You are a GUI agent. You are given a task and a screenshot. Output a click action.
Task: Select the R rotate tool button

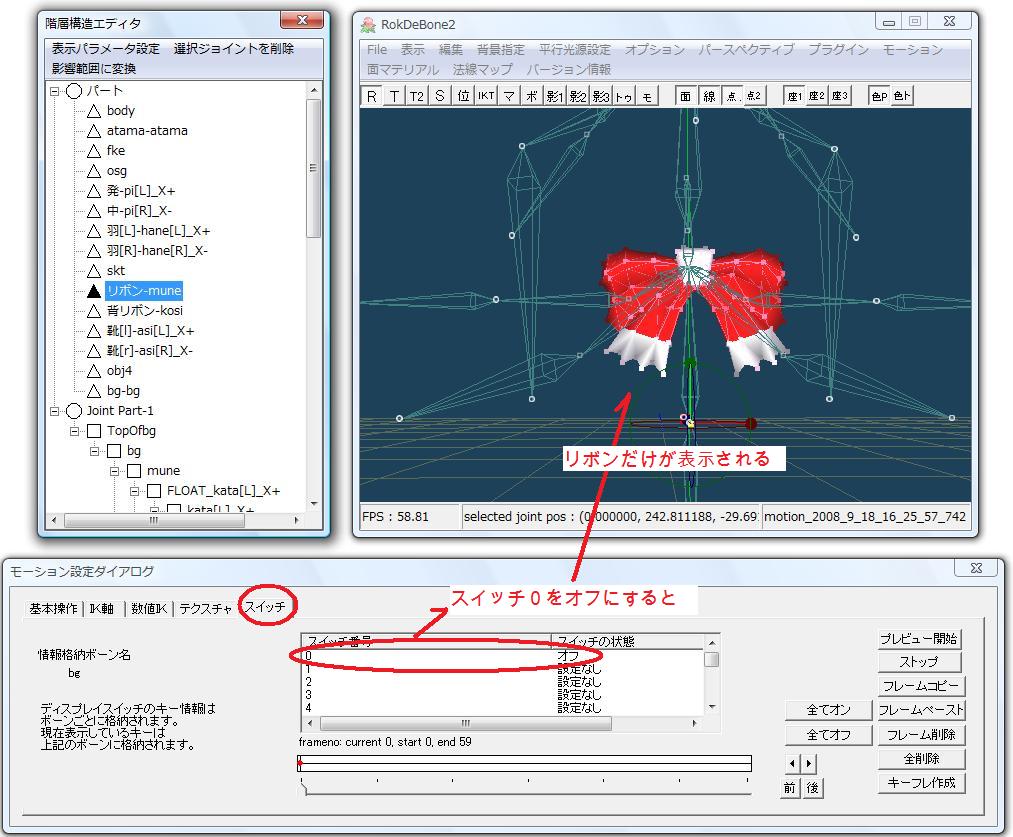[x=372, y=96]
